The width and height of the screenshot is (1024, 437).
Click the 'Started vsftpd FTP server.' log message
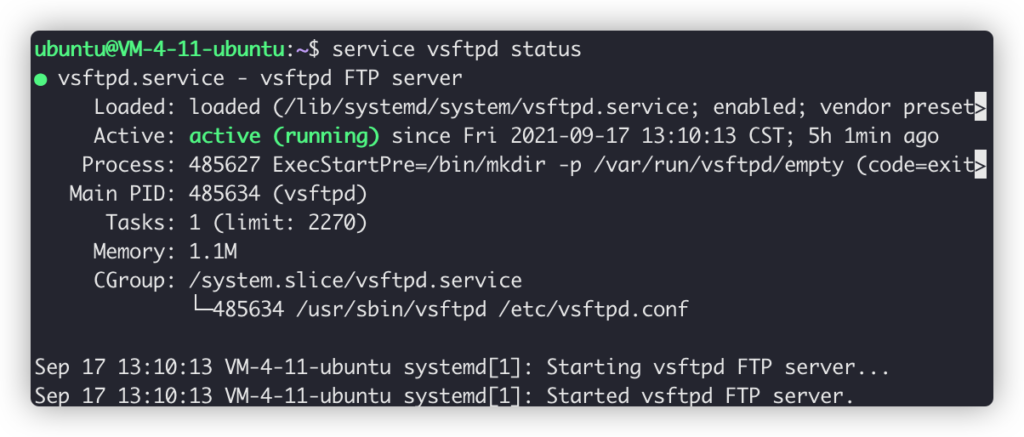click(700, 397)
